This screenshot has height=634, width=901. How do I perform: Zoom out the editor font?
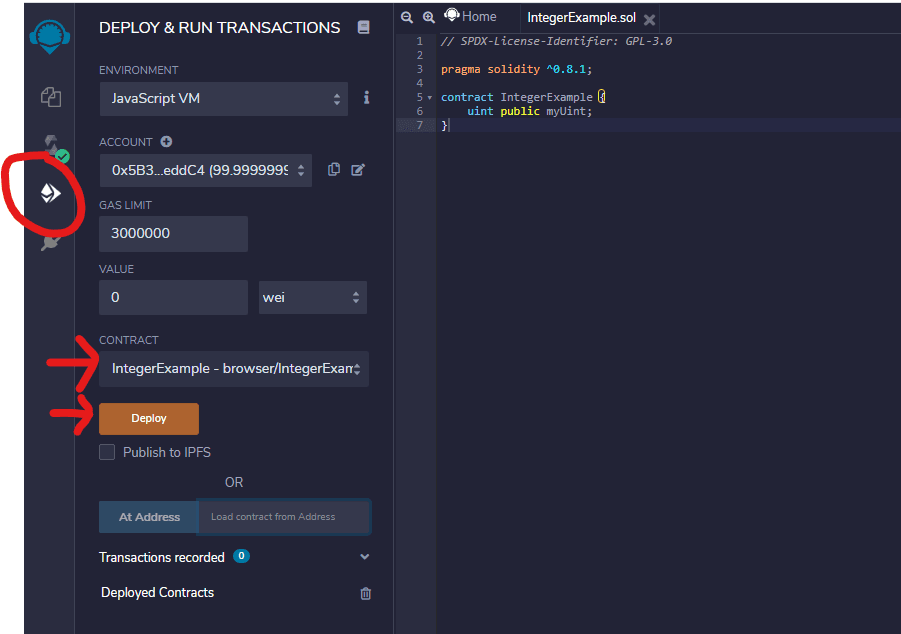pos(407,17)
